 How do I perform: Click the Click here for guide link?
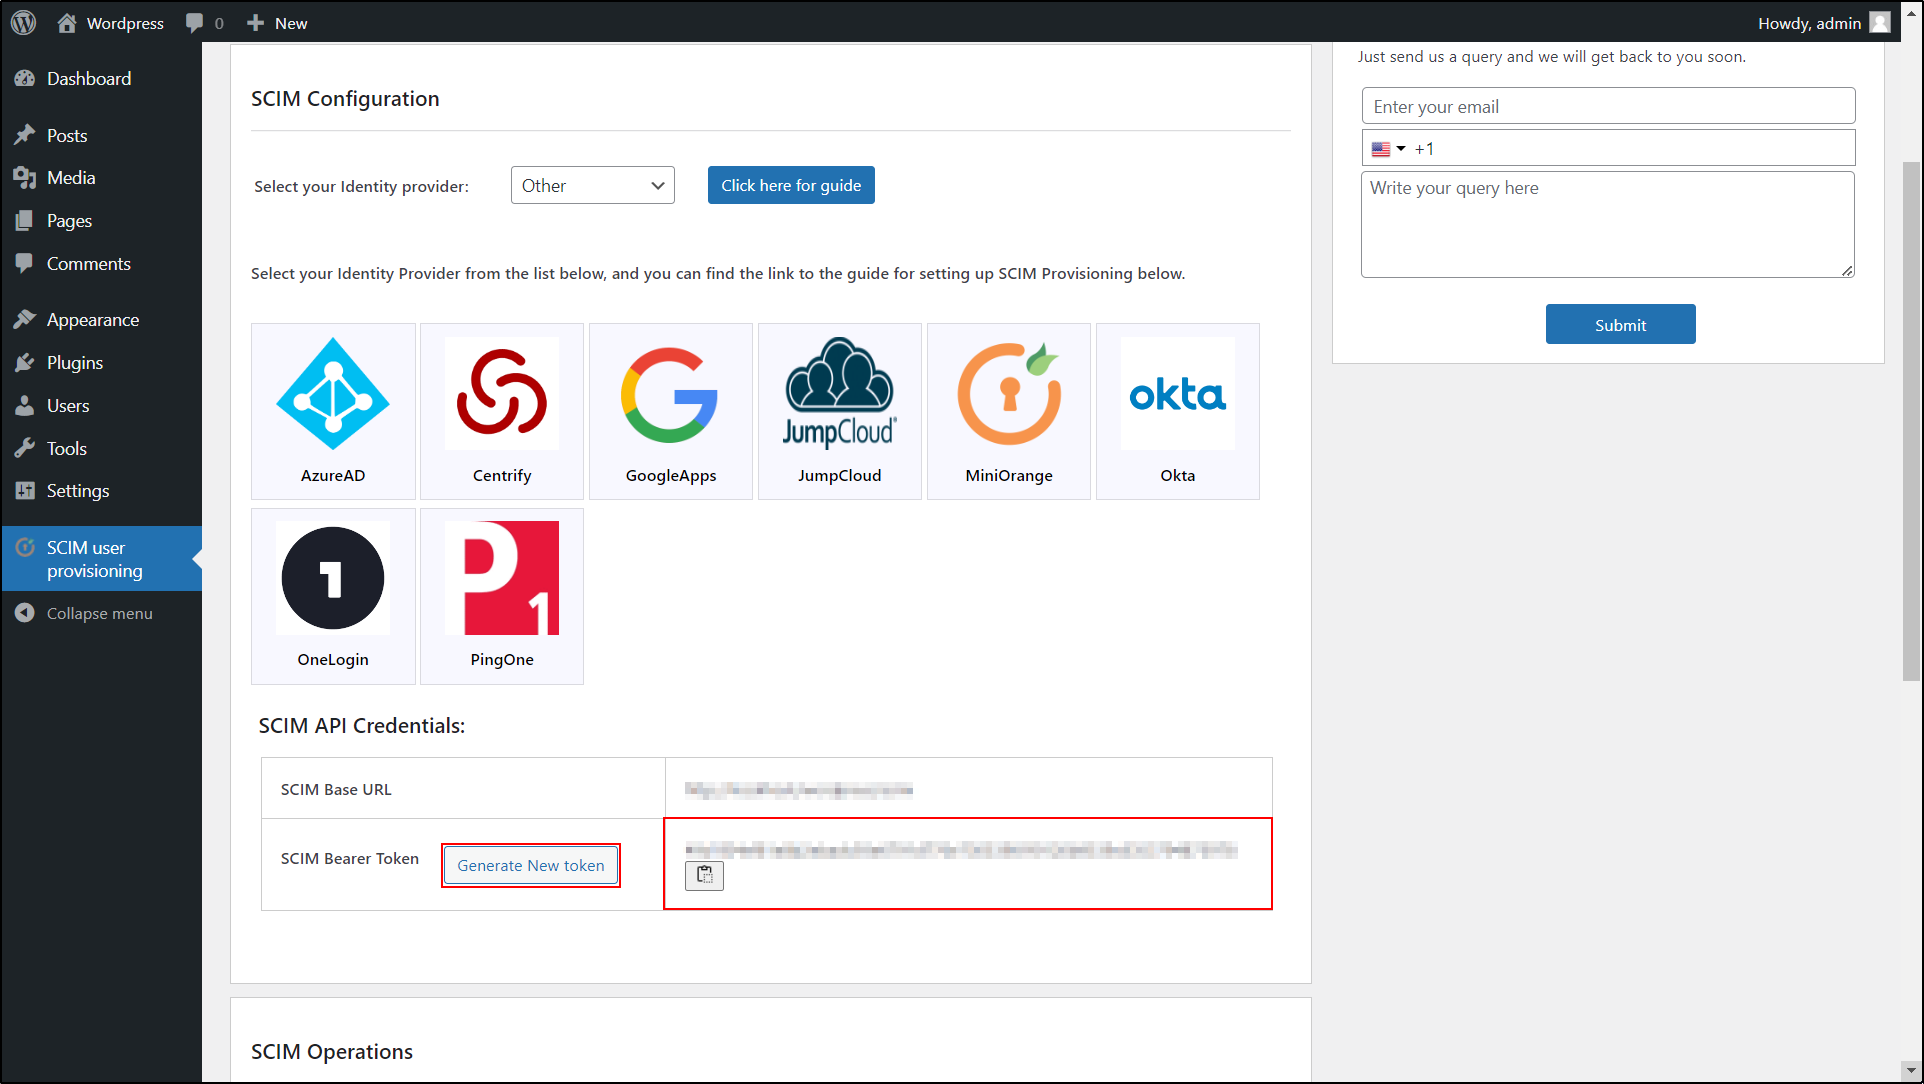(790, 184)
